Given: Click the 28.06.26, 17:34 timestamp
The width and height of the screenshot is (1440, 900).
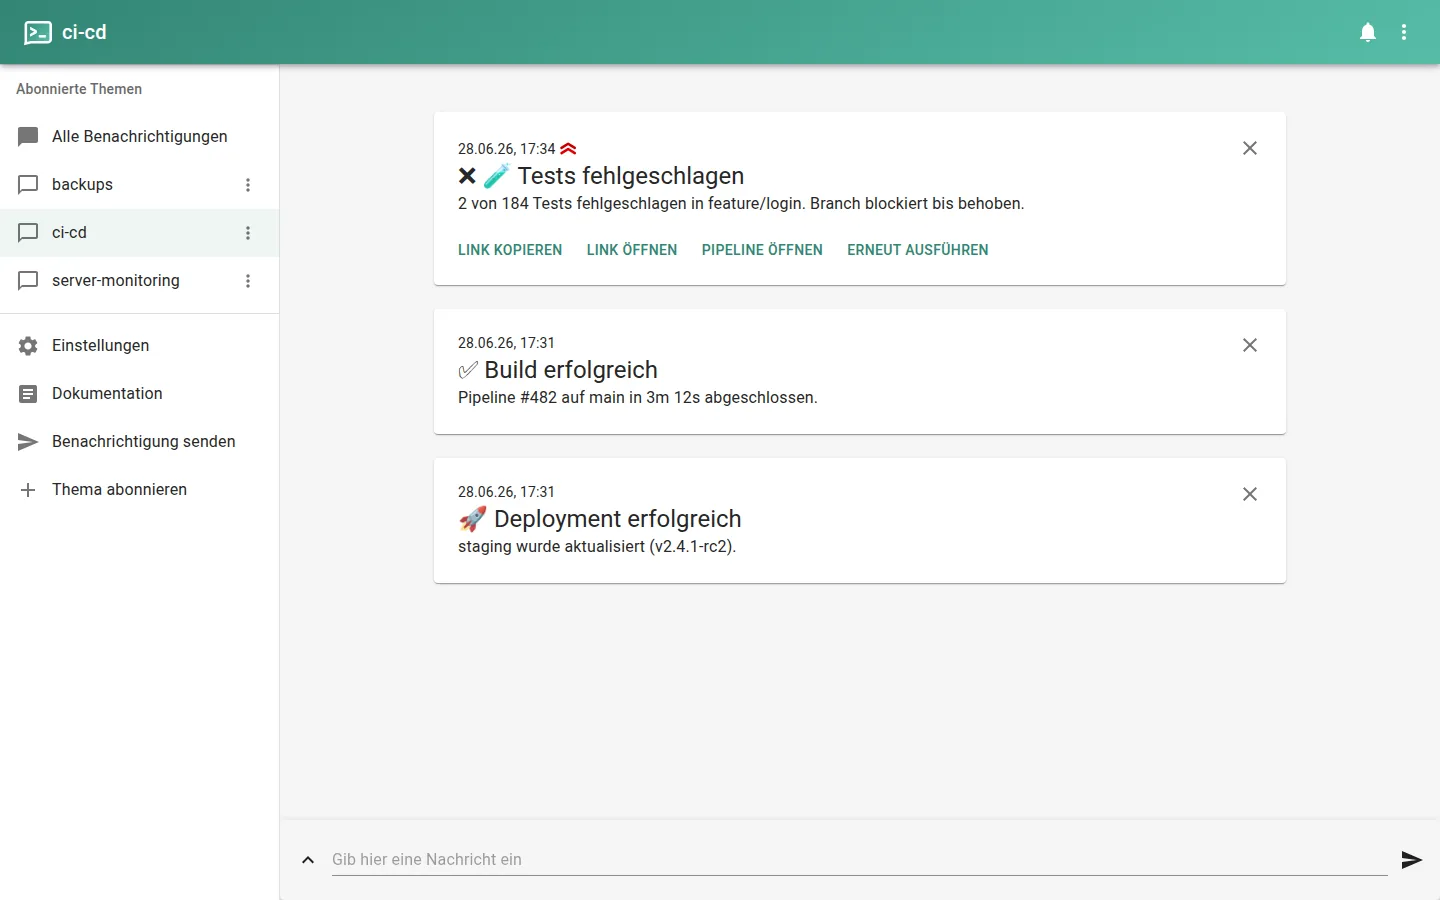Looking at the screenshot, I should point(507,149).
